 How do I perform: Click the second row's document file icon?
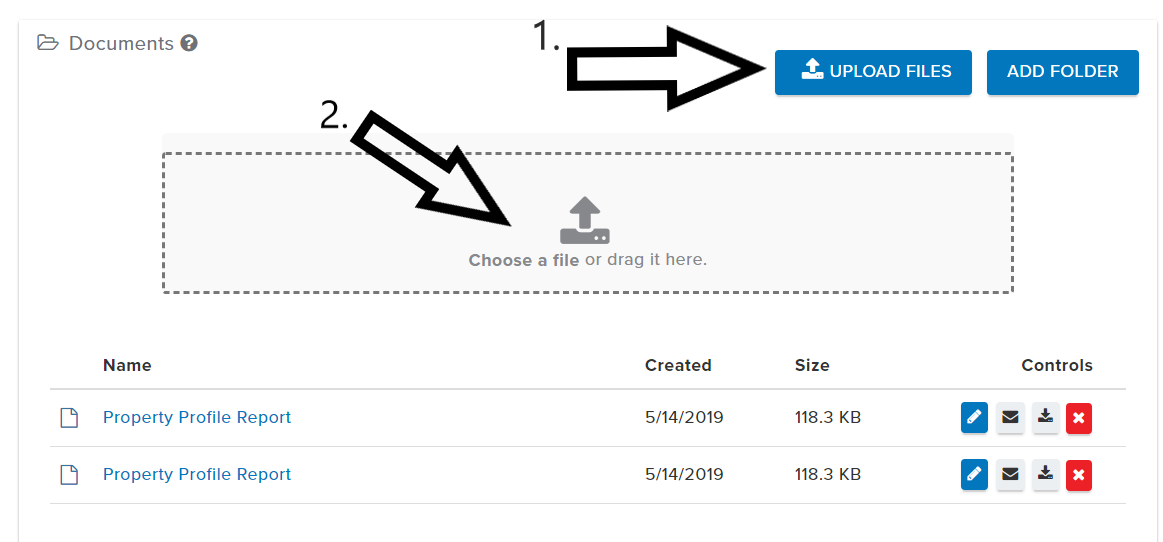pyautogui.click(x=69, y=475)
